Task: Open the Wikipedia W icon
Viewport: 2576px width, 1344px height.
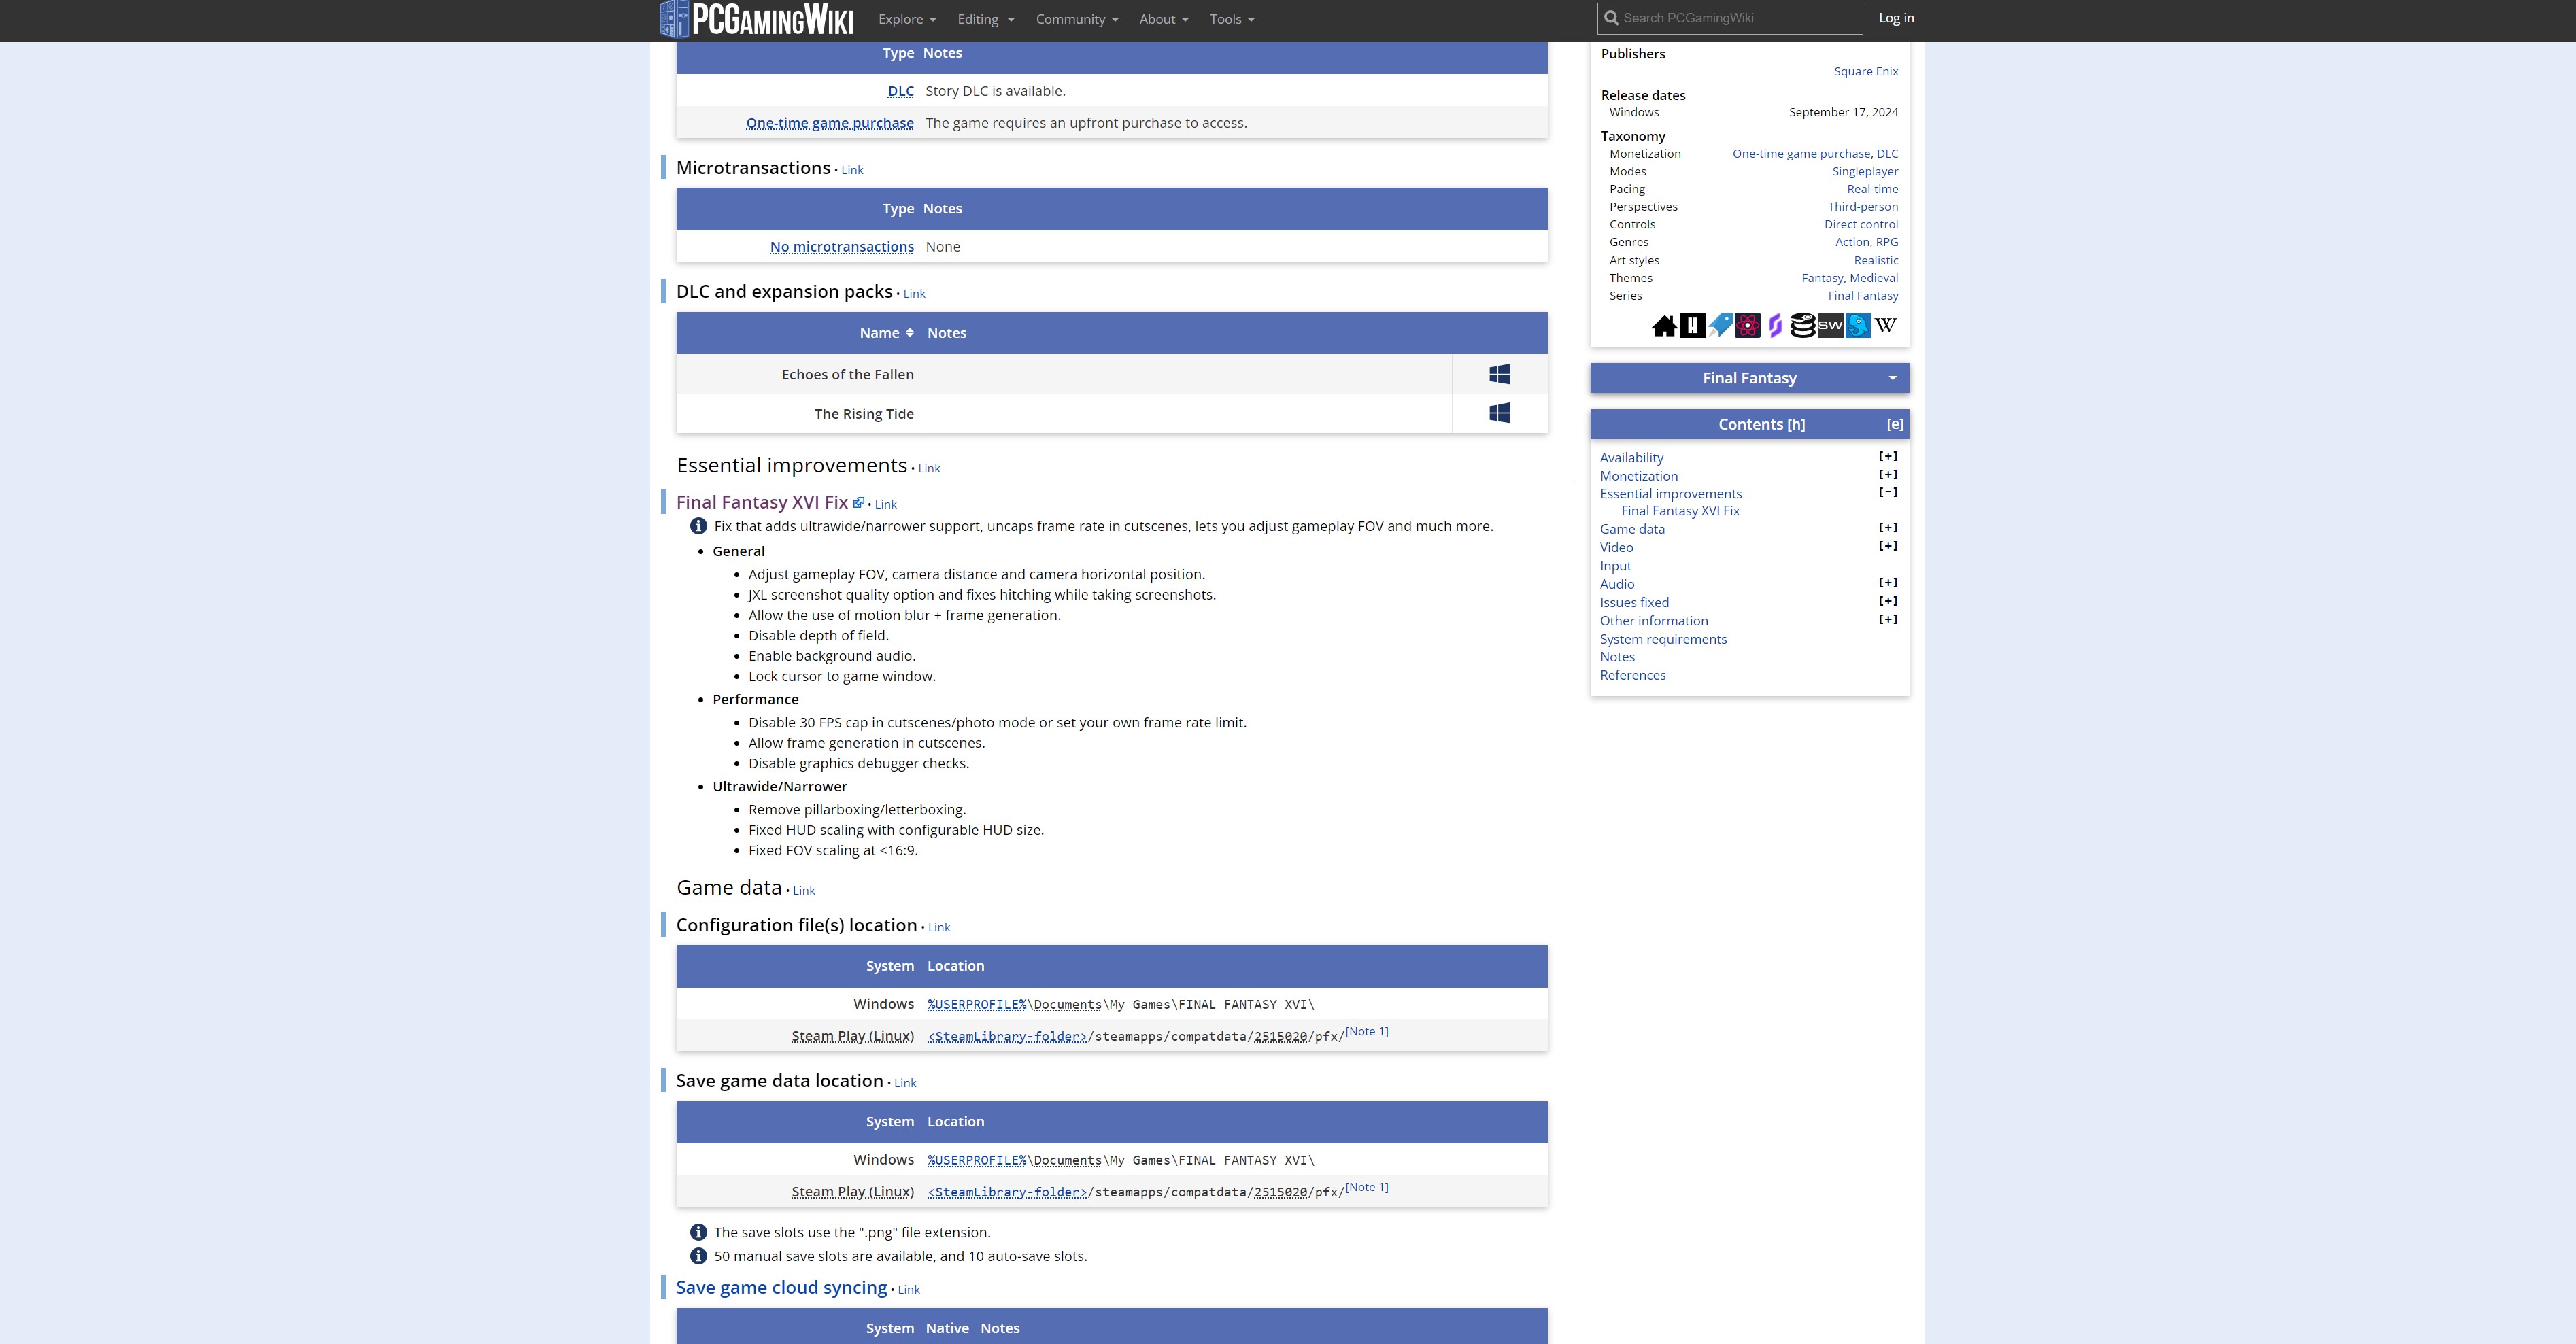Action: point(1886,326)
